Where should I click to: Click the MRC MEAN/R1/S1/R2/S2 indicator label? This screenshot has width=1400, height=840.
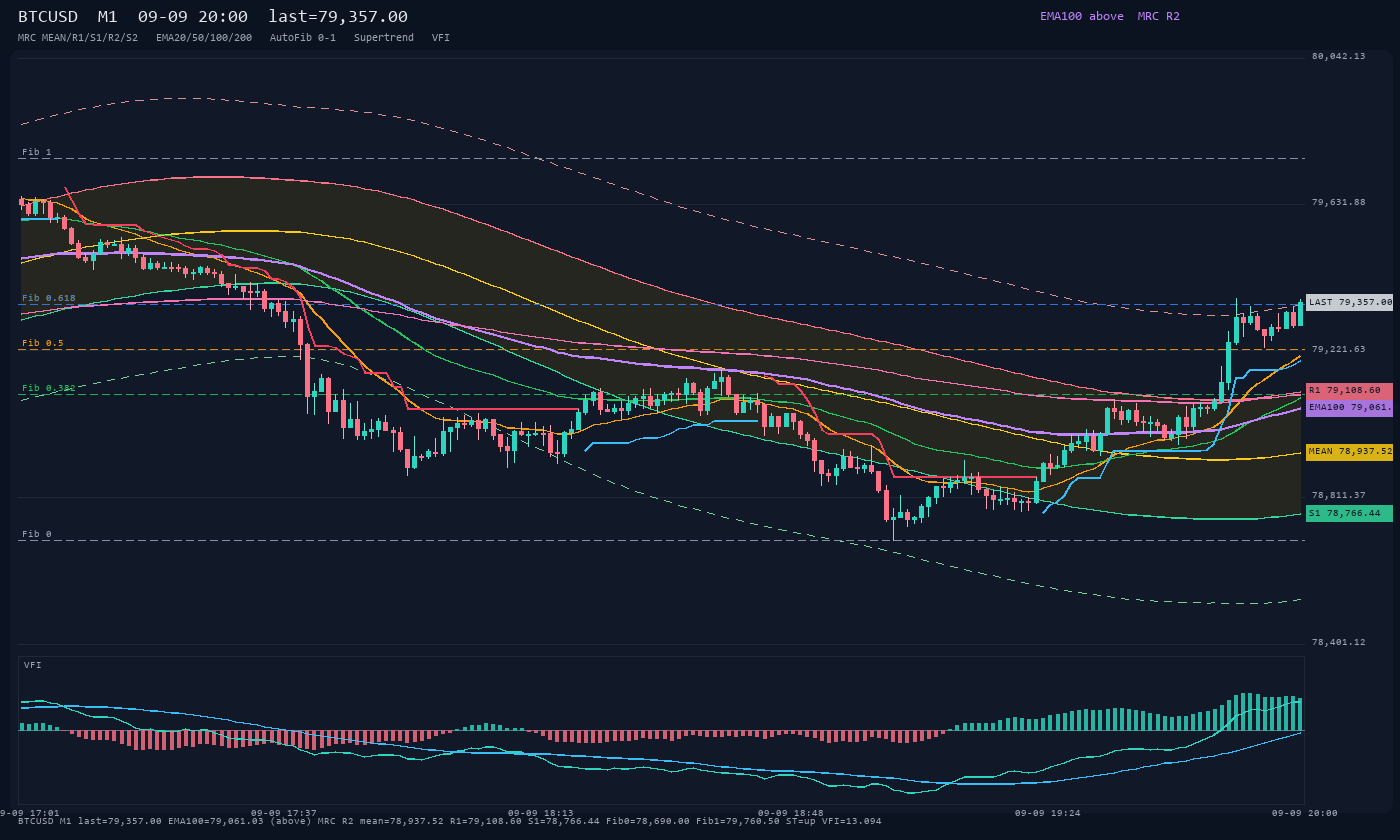(78, 37)
